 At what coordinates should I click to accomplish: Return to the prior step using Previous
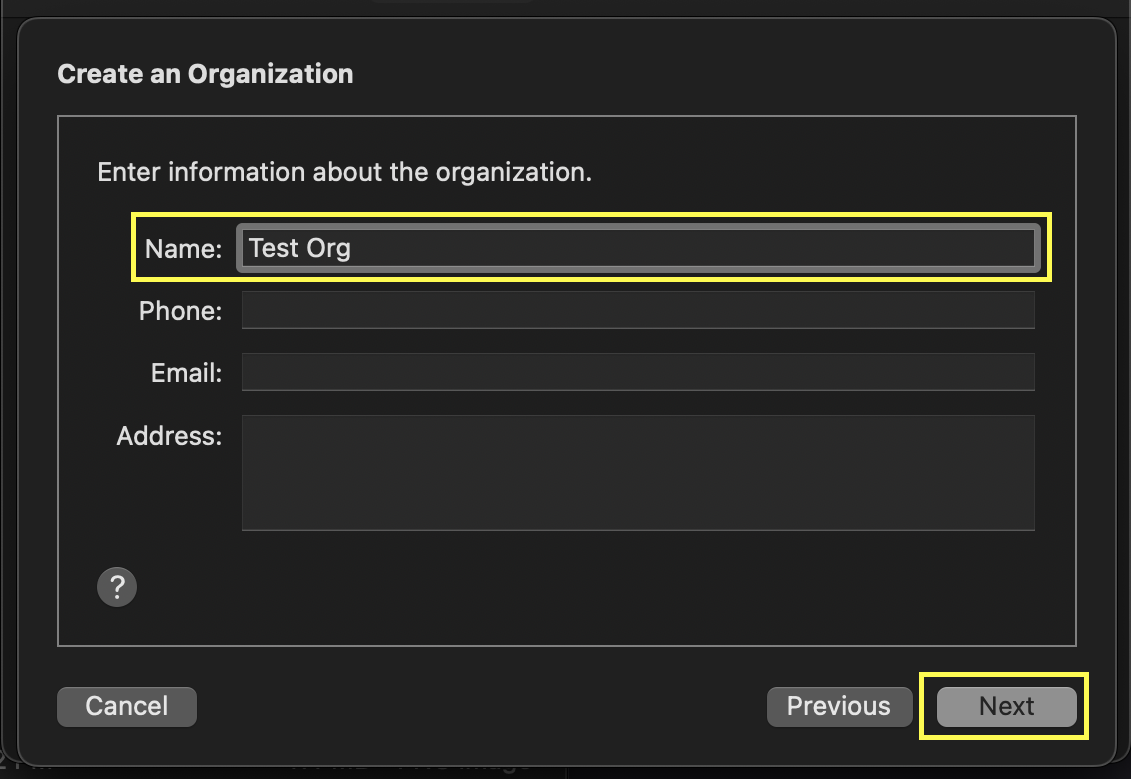pos(839,706)
